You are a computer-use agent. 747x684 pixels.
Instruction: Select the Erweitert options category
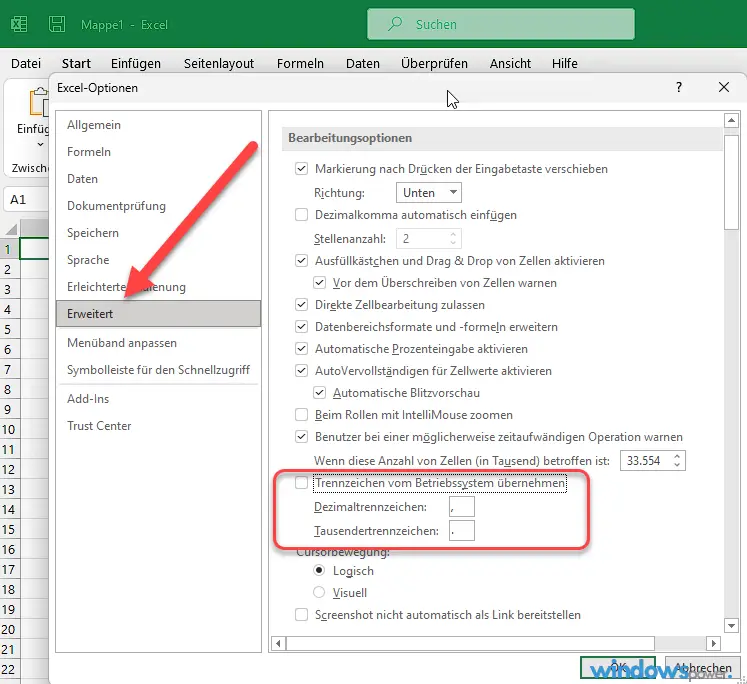pyautogui.click(x=159, y=314)
